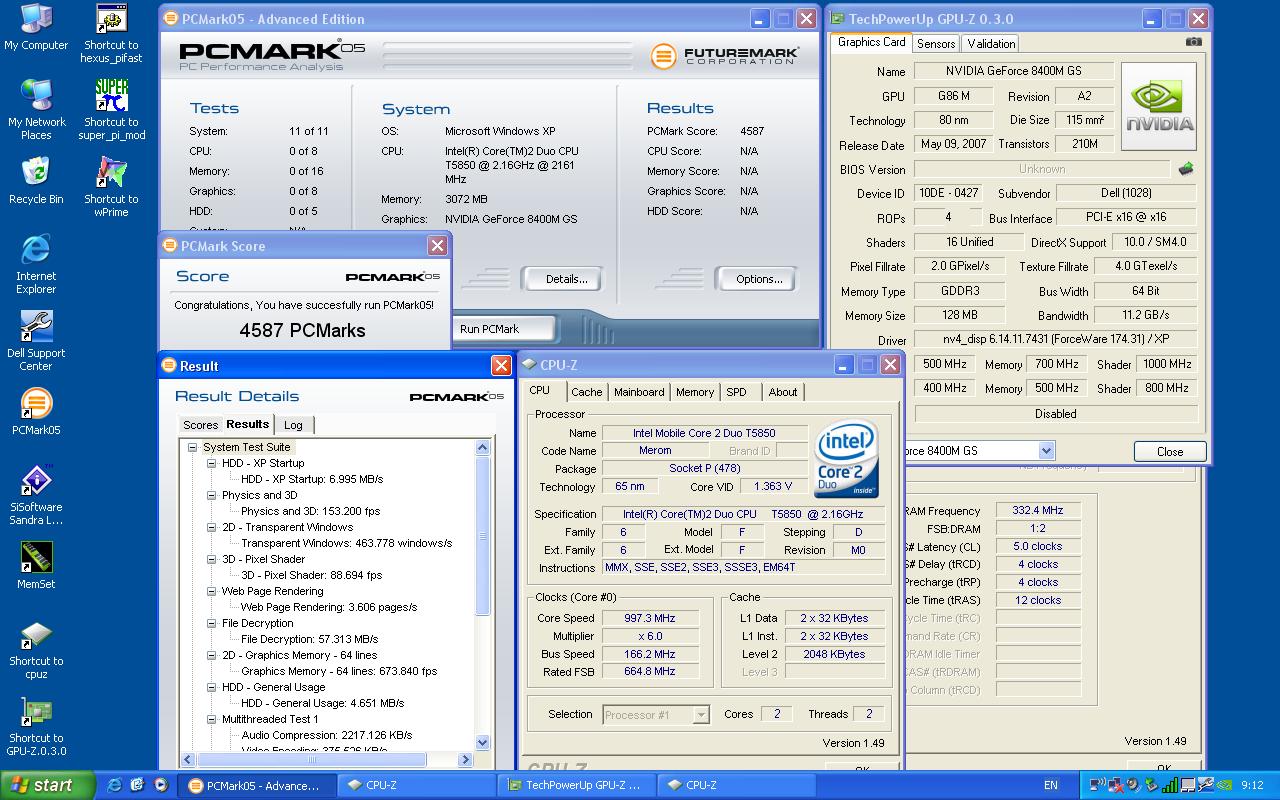Open the GPU selection dropdown in GPU-Z

click(x=1046, y=451)
